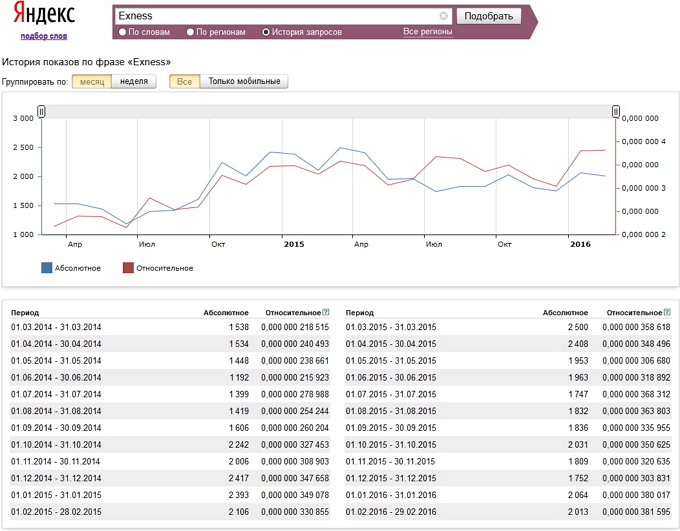Select row 01.04.2015 - 30.04.2015

[508, 344]
